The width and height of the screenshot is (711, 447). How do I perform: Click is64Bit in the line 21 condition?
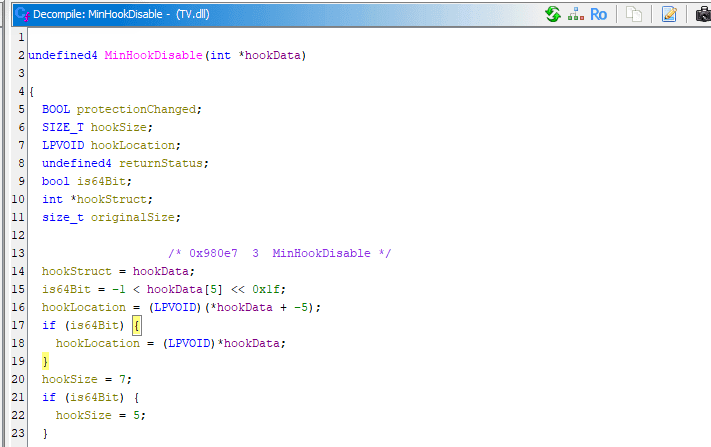click(x=94, y=397)
